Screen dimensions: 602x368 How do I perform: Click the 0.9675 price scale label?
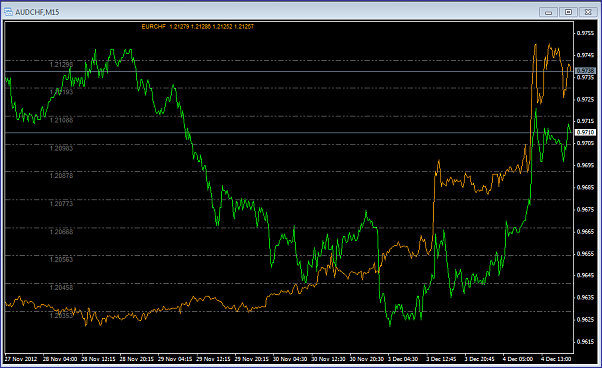[585, 210]
